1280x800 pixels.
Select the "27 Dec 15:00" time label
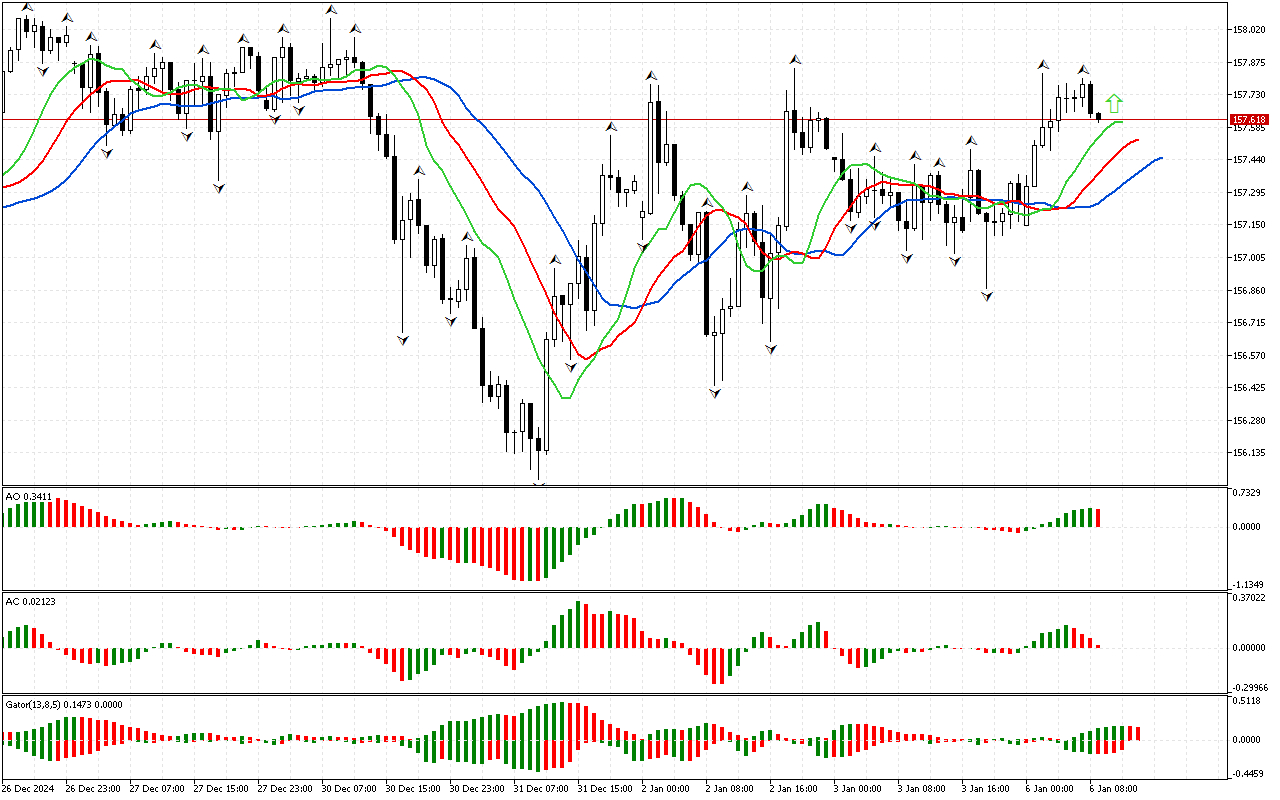221,789
